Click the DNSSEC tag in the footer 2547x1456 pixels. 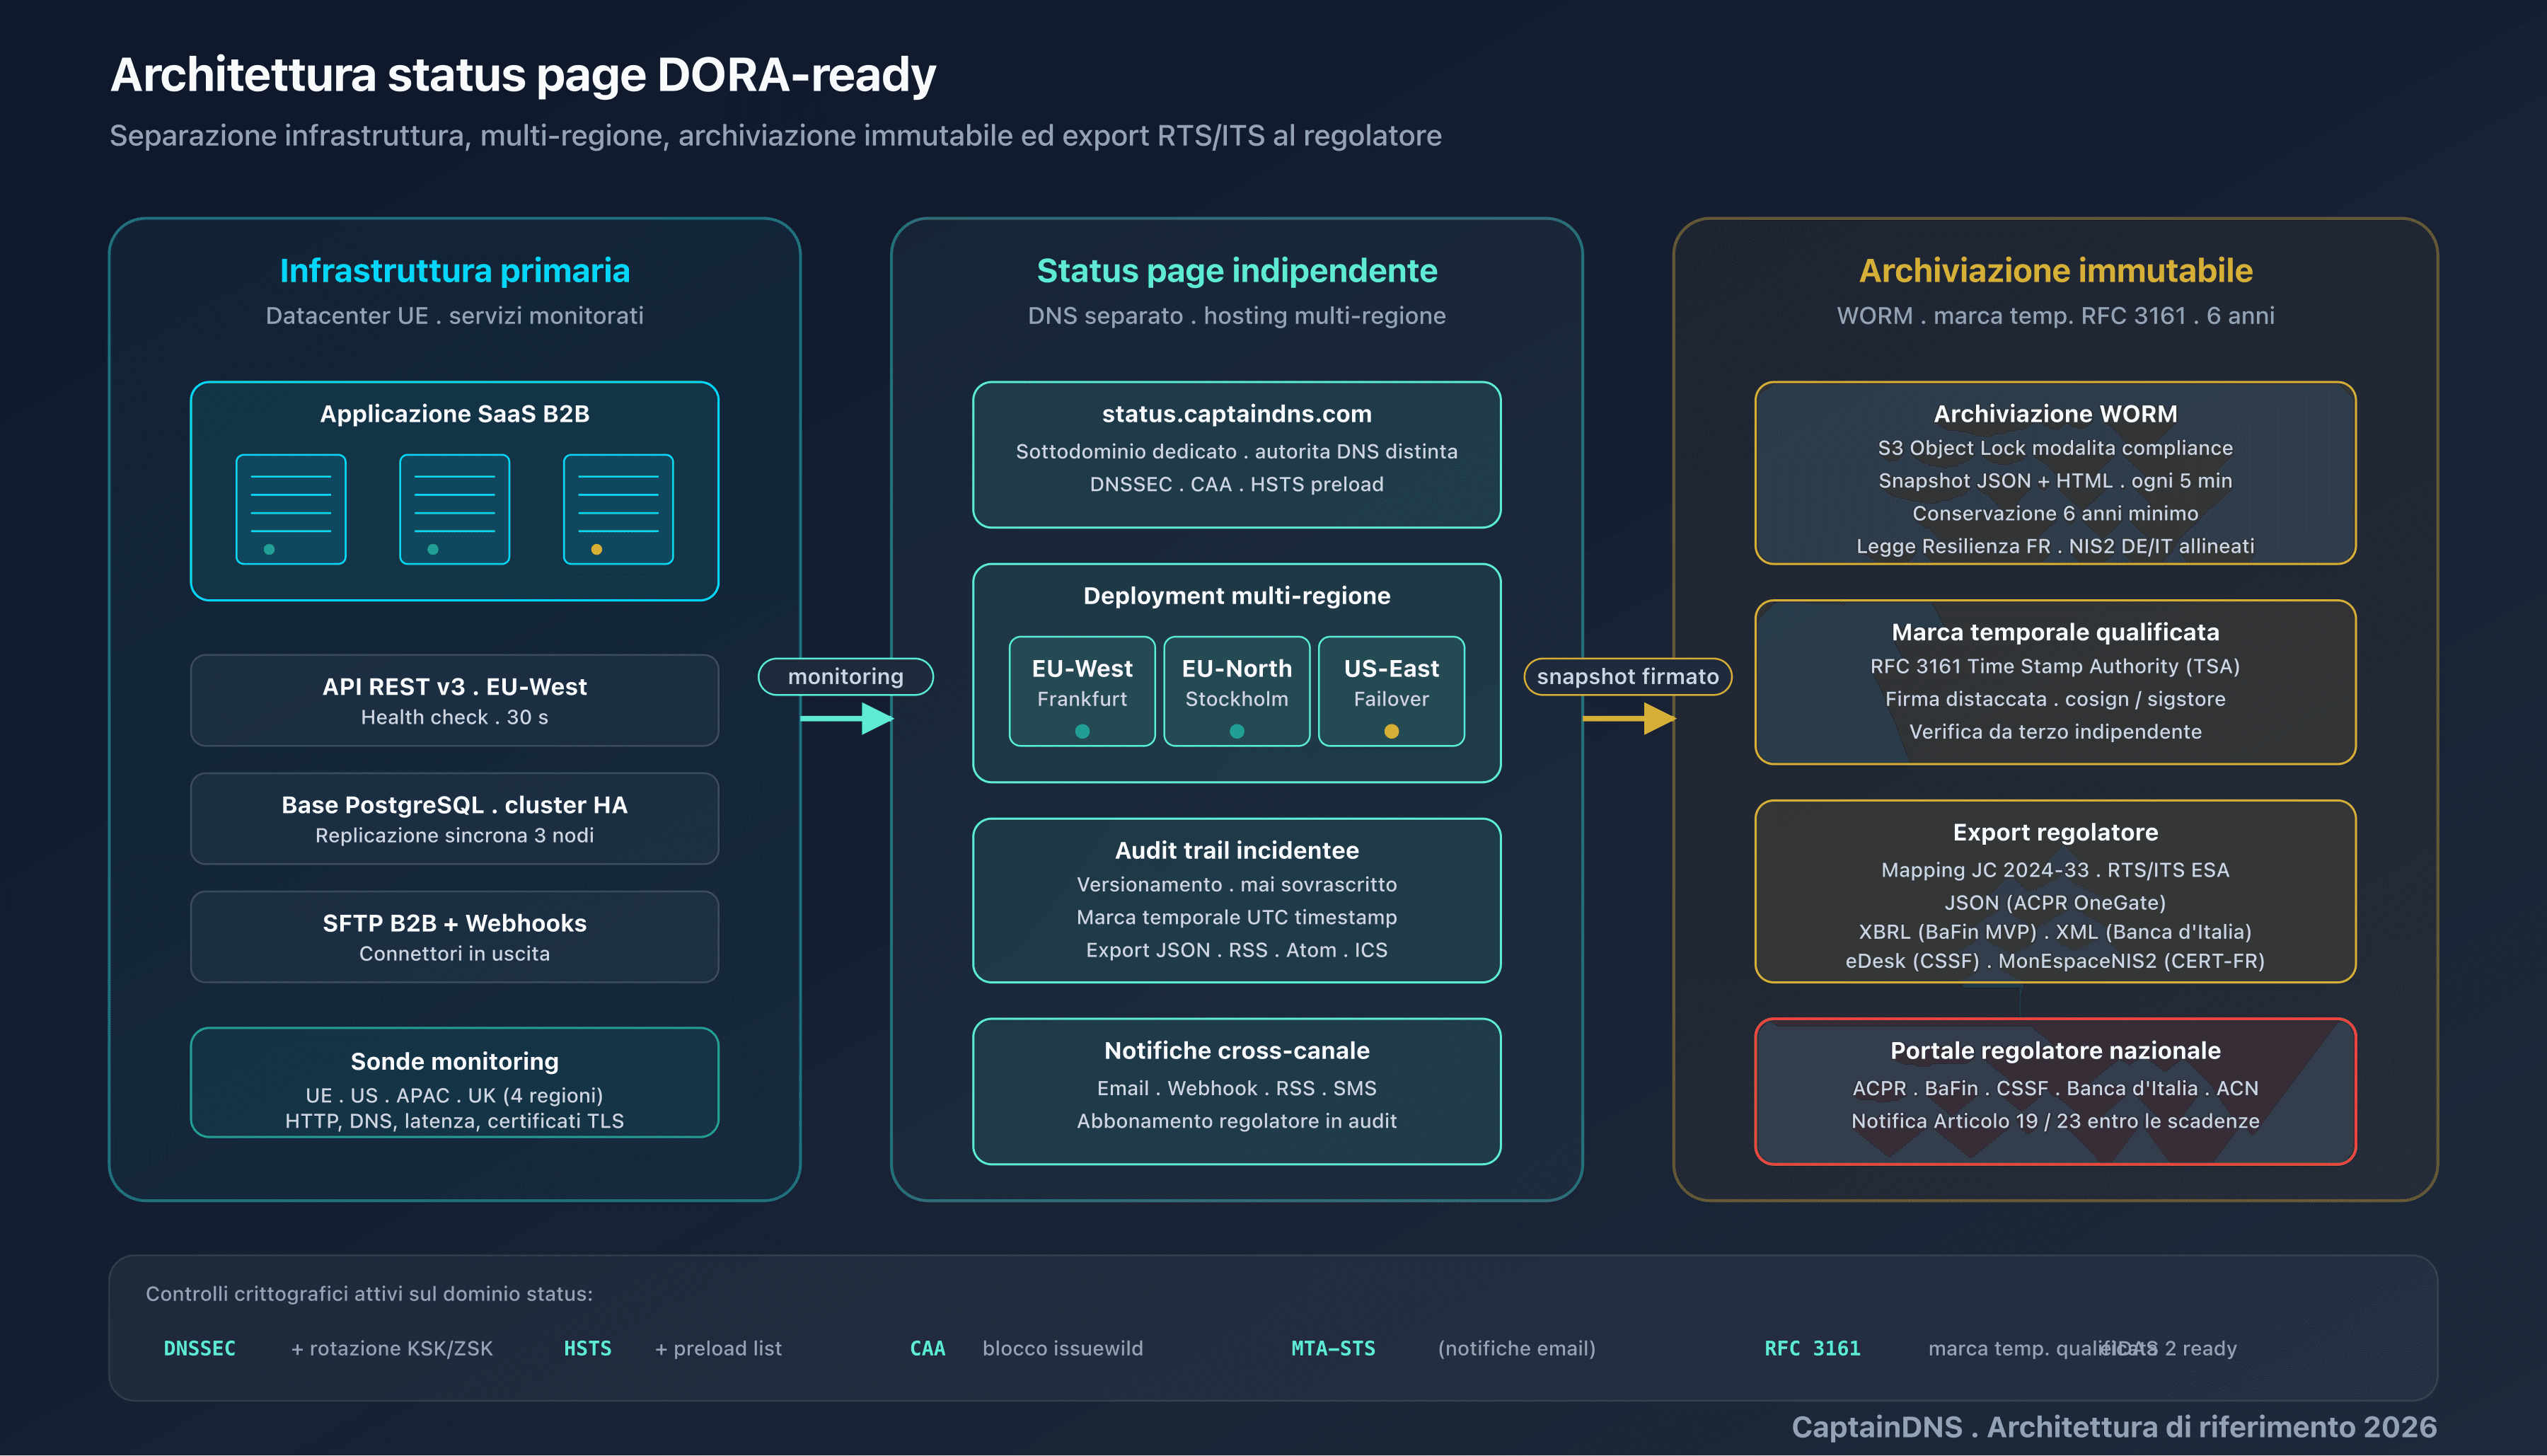click(200, 1348)
